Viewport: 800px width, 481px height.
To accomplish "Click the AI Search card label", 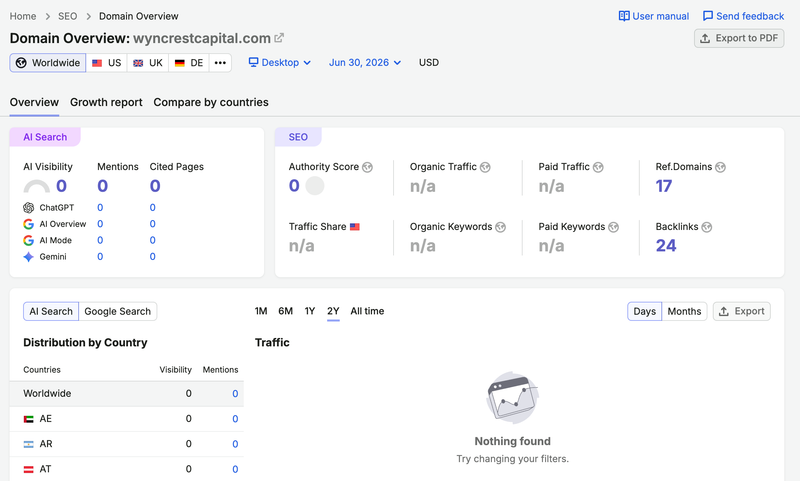I will pos(45,137).
